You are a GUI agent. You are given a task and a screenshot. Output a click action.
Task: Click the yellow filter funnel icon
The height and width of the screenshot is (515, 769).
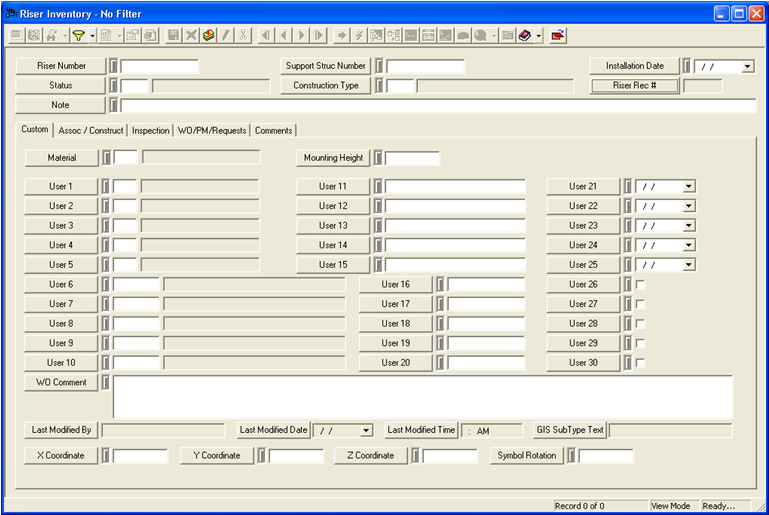[77, 35]
